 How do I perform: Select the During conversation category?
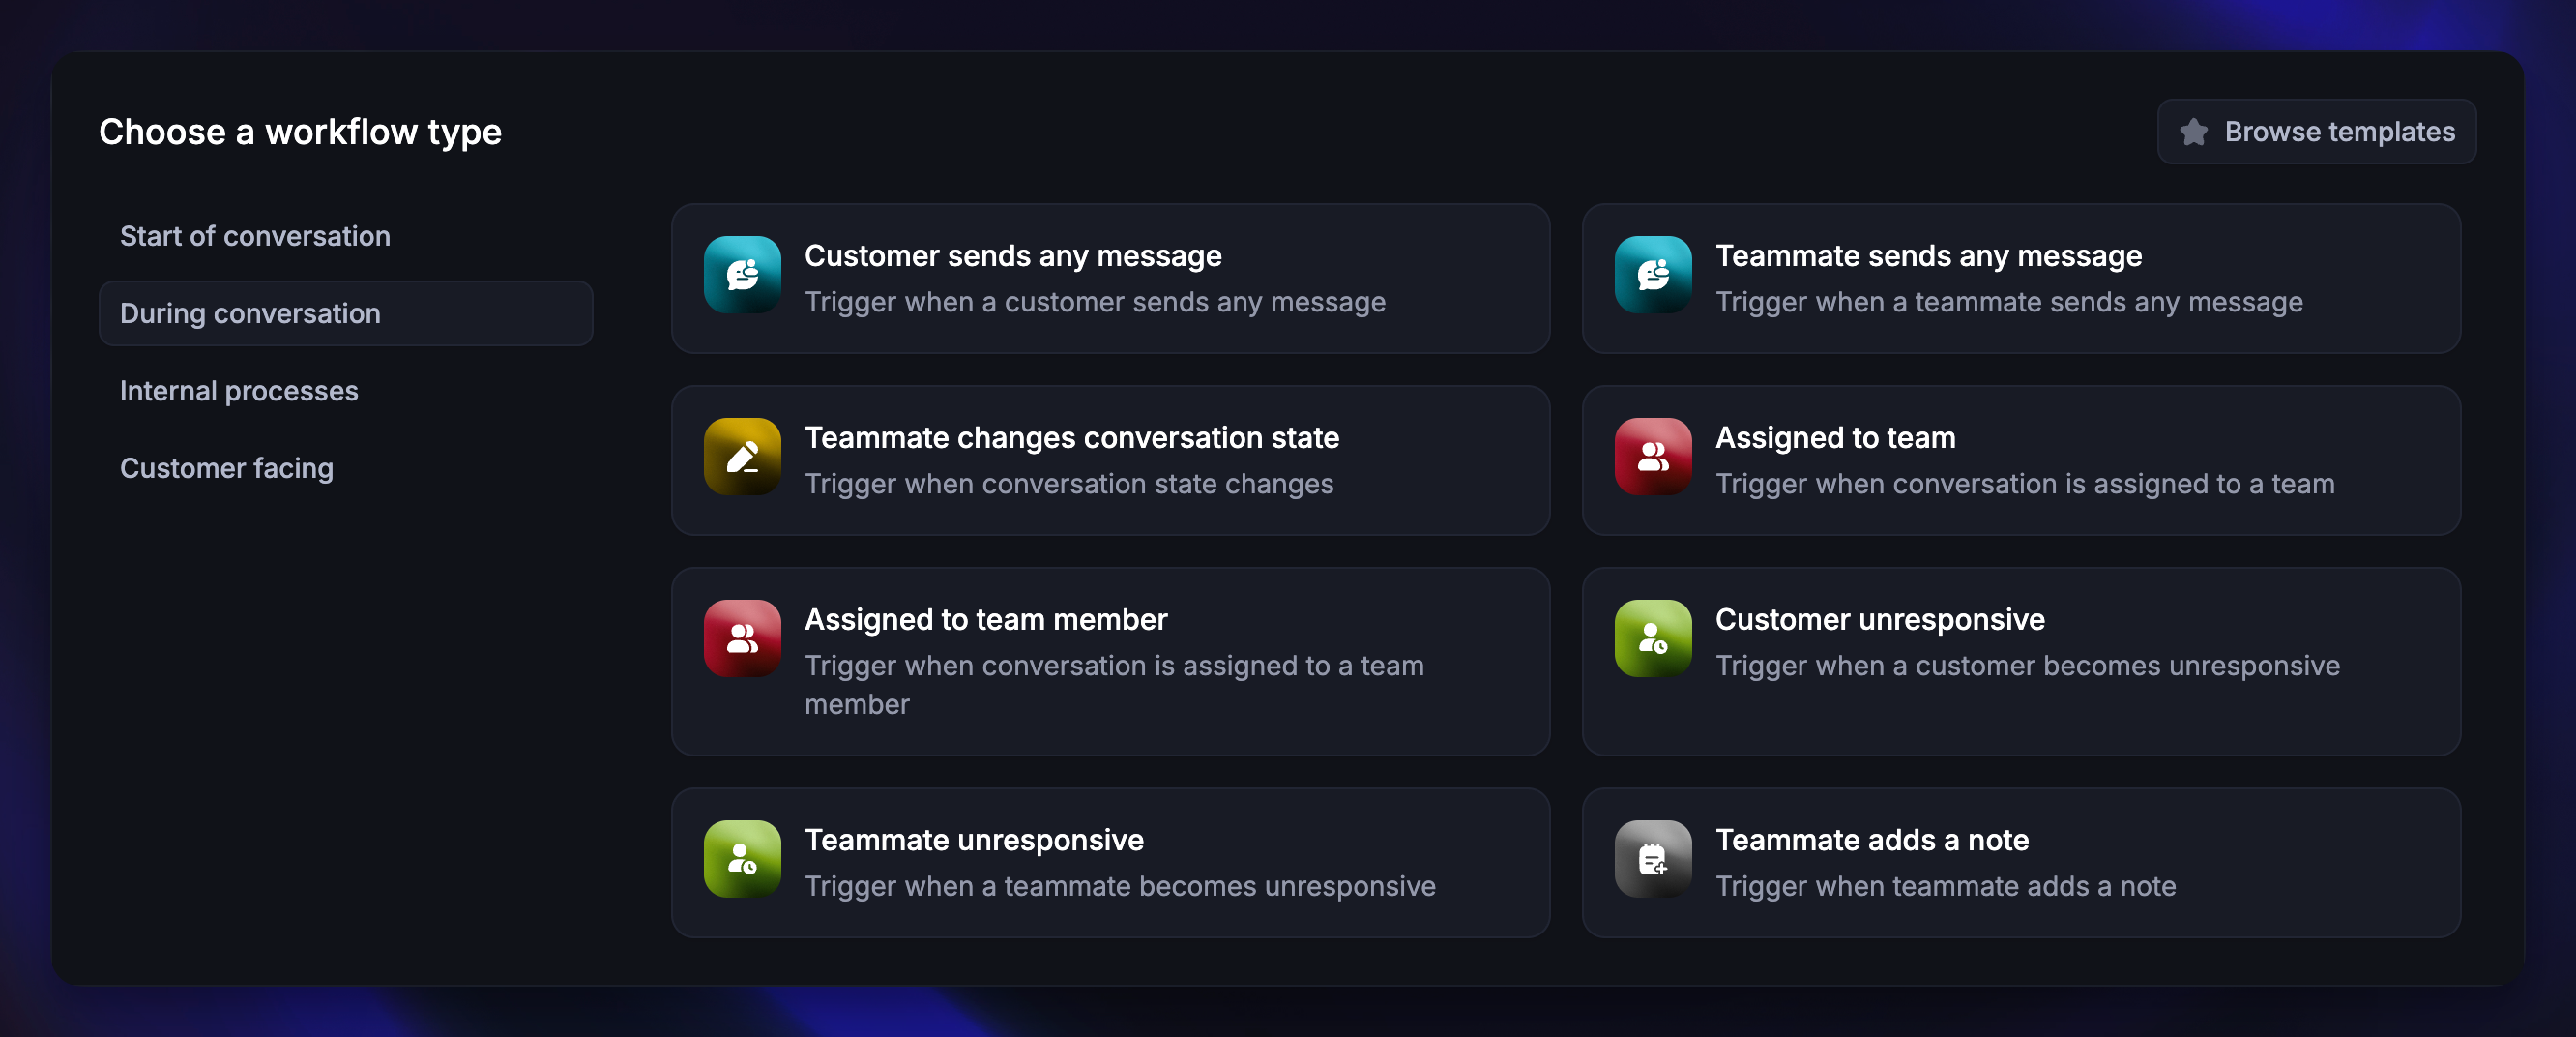coord(250,314)
